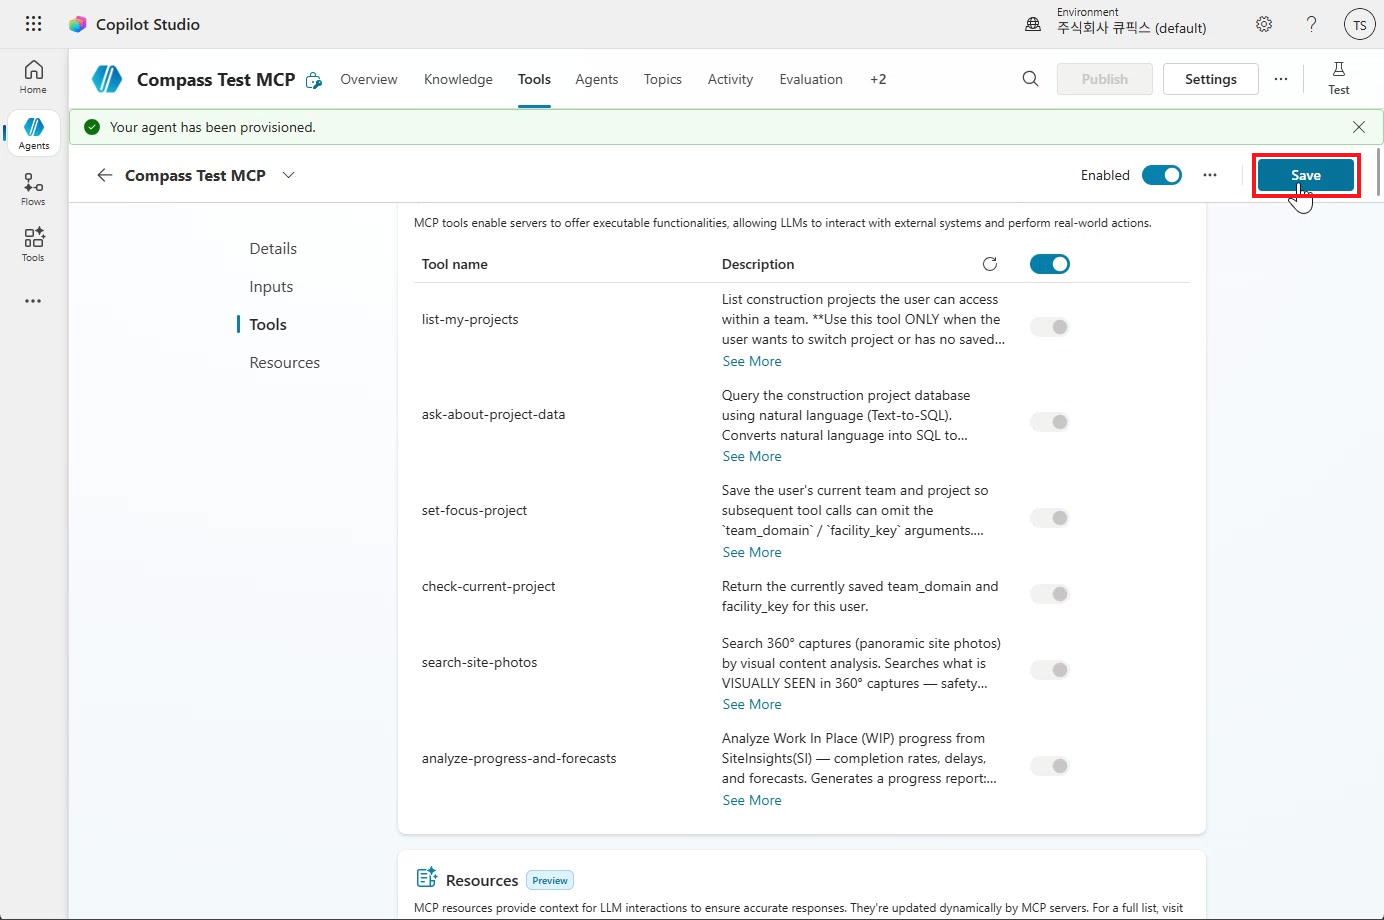Expand the +2 more tabs menu

(878, 79)
